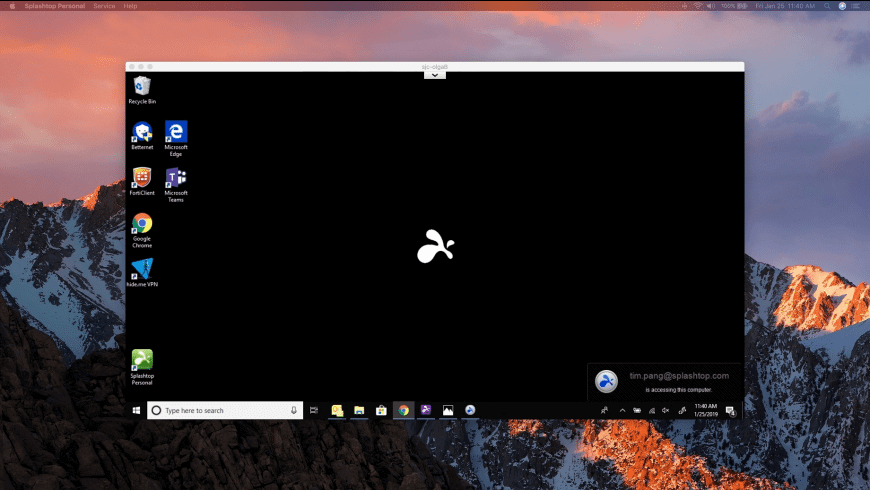Expand the Splashtop session toolbar chevron
The image size is (870, 490).
435,75
